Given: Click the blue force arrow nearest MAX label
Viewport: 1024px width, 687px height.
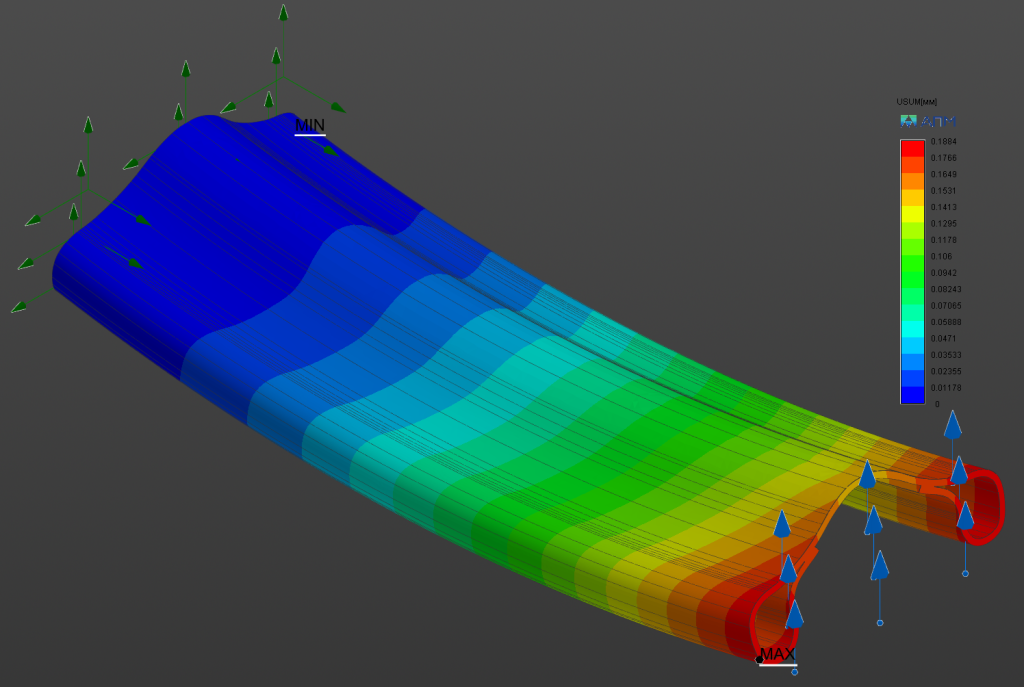Looking at the screenshot, I should (794, 614).
